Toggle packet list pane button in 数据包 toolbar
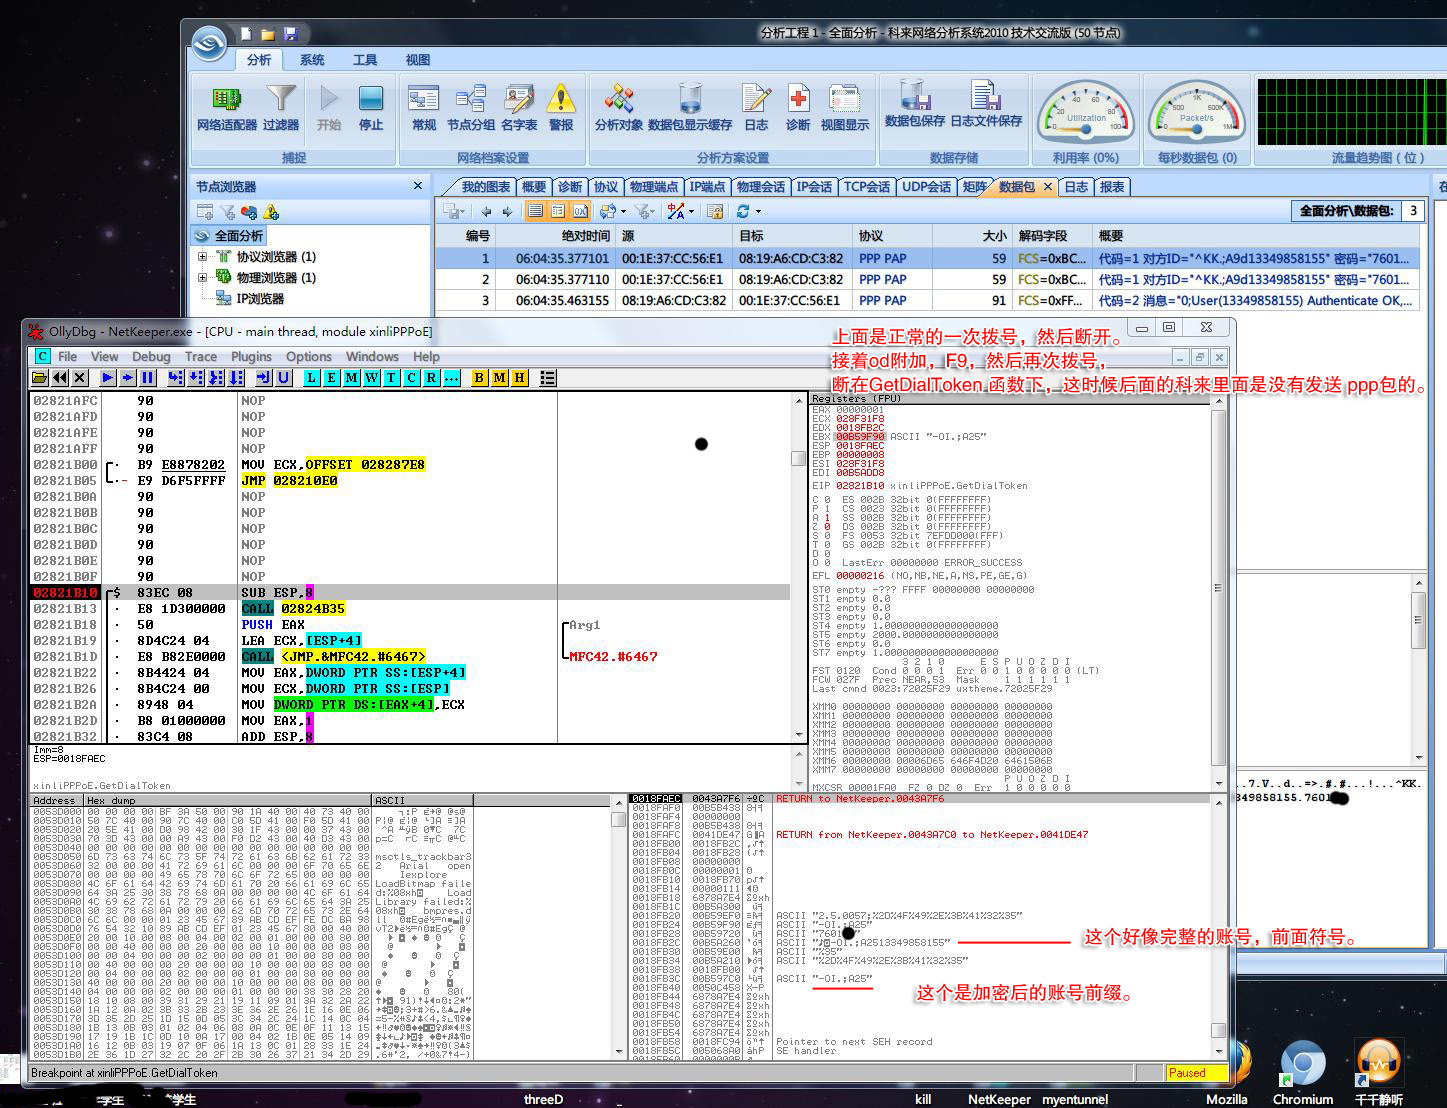This screenshot has height=1108, width=1447. 536,211
